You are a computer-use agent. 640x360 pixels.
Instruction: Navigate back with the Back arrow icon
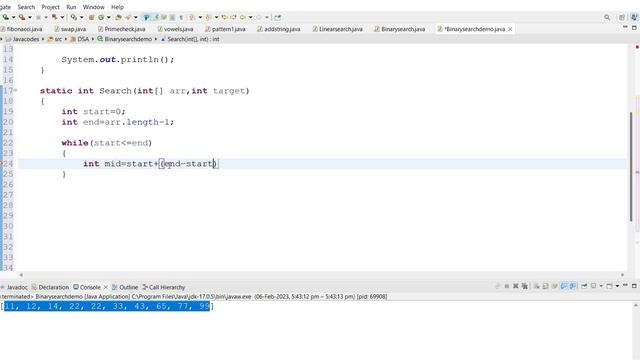[x=242, y=17]
